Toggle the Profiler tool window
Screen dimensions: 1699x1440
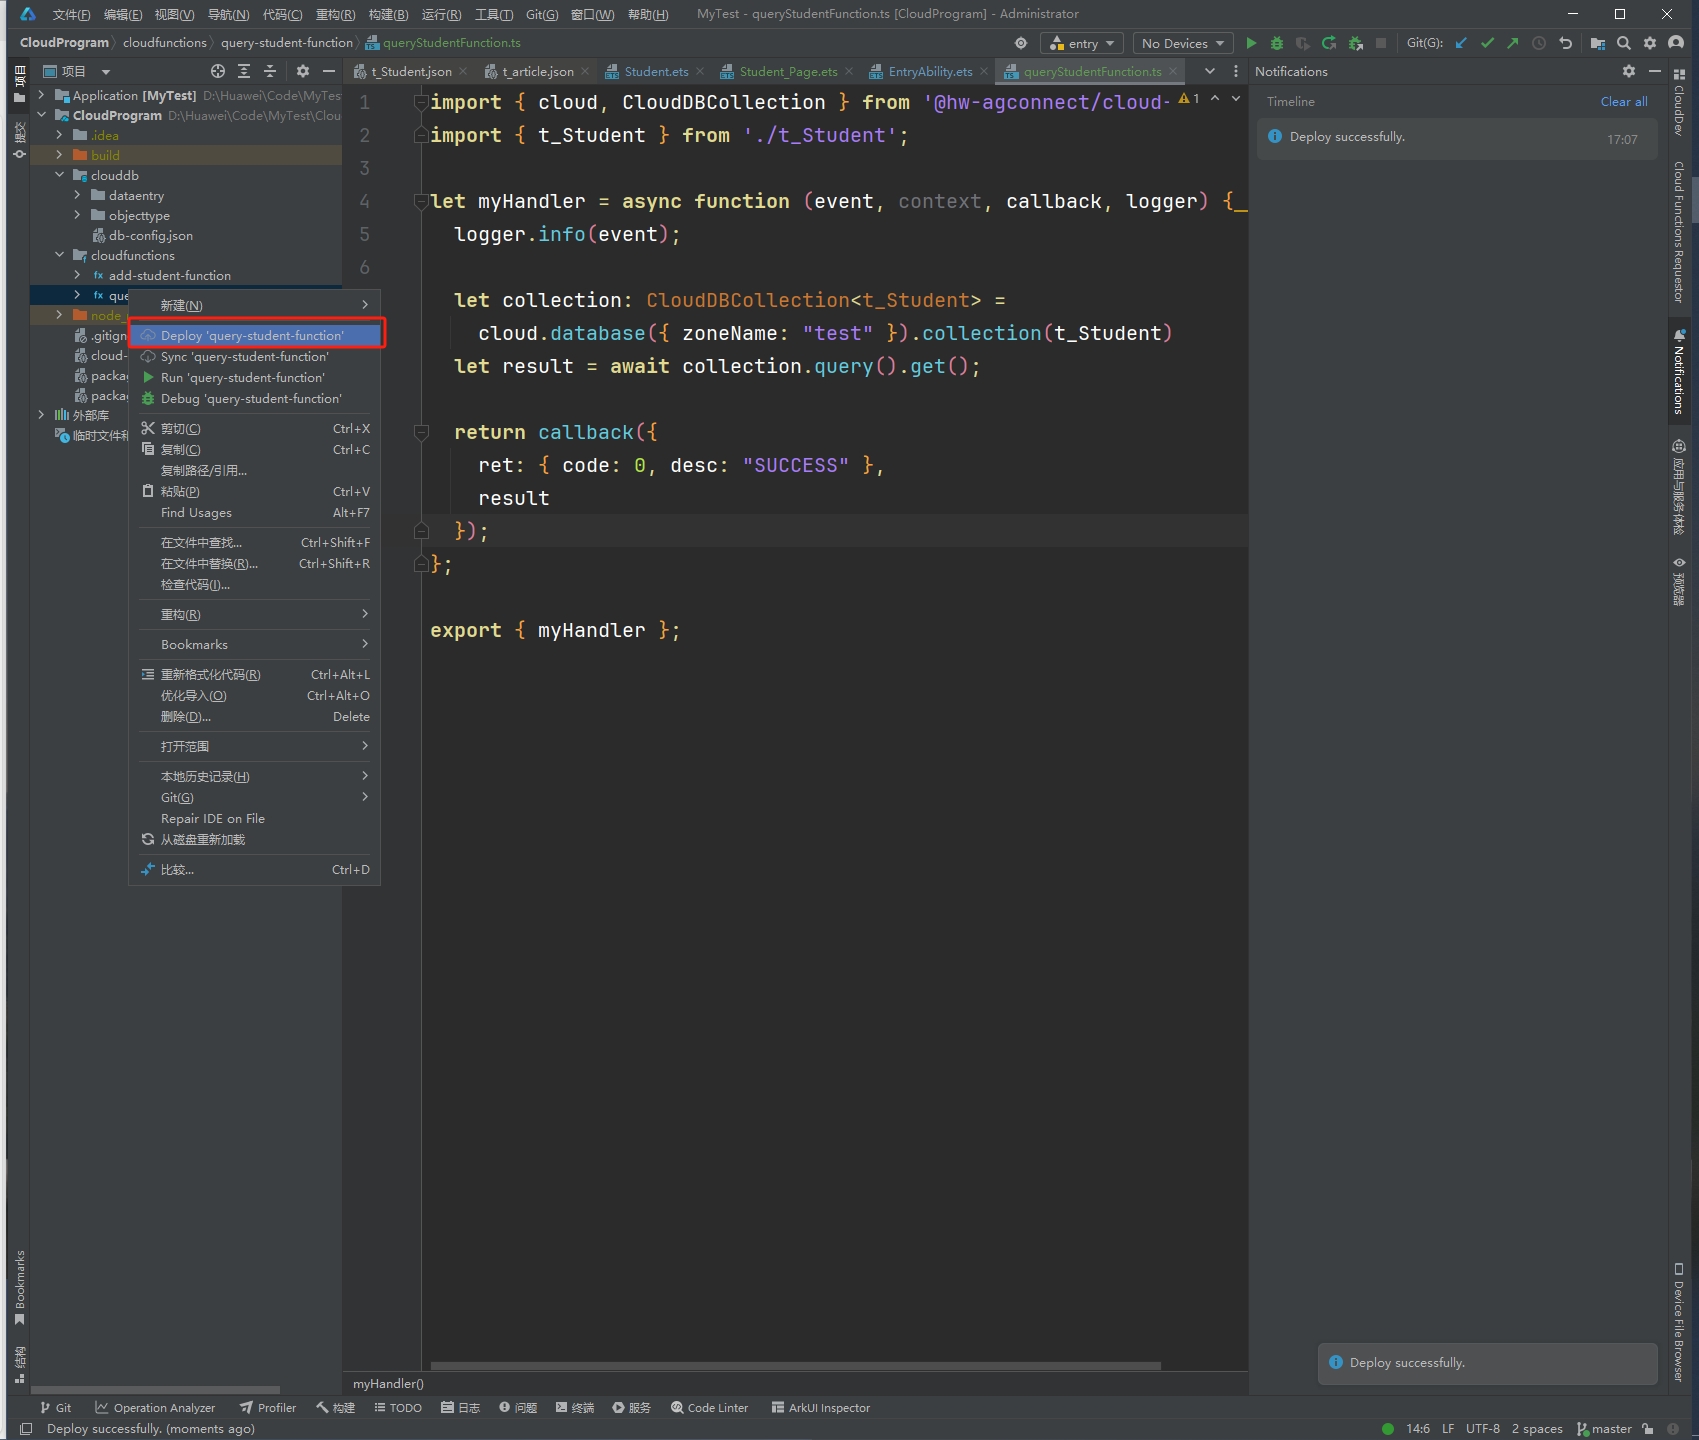point(268,1407)
